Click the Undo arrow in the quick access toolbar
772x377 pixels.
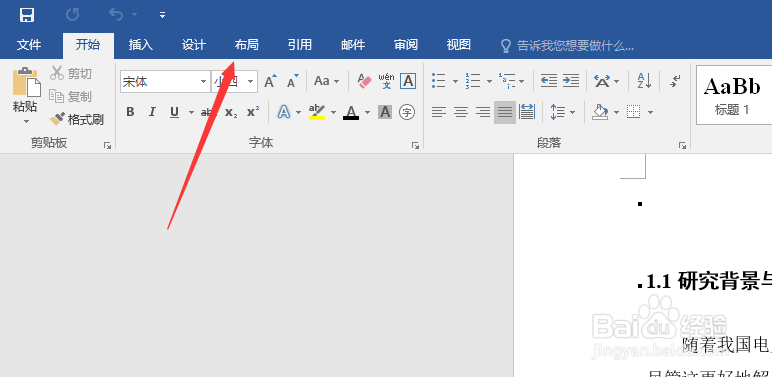[x=116, y=15]
